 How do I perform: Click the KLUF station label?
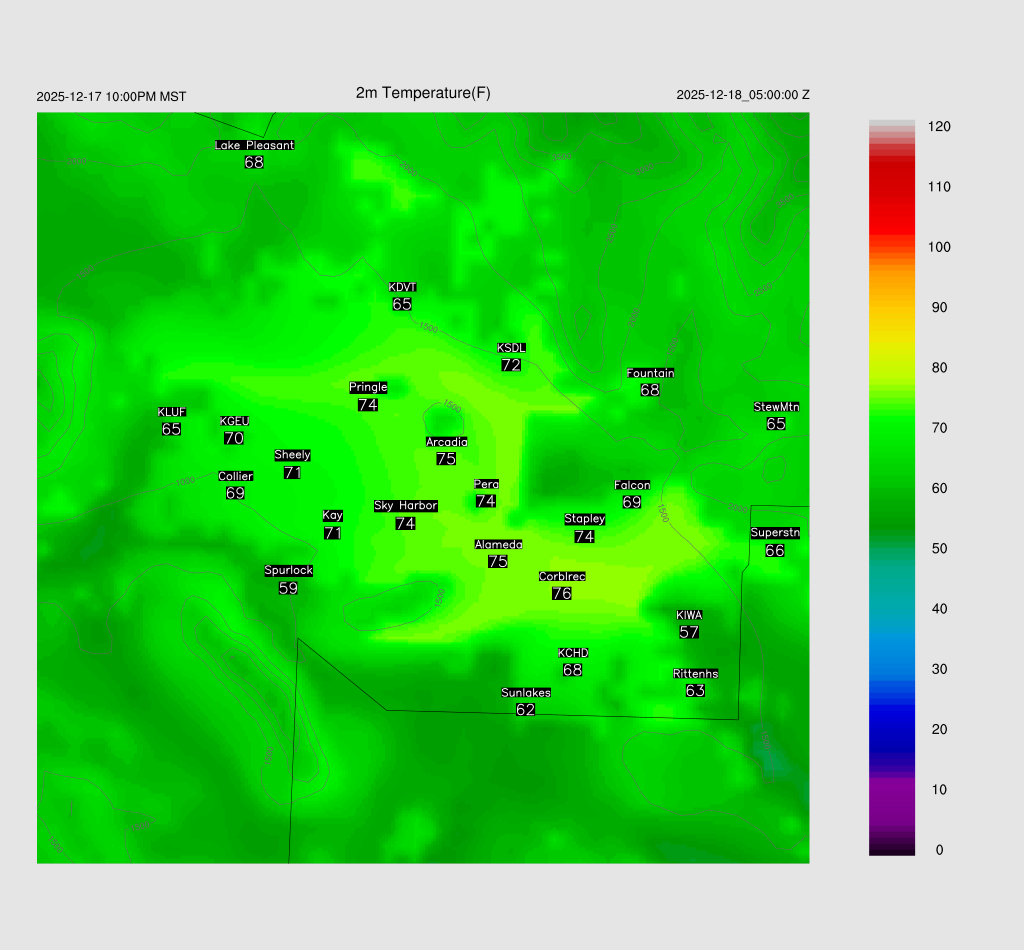point(171,412)
